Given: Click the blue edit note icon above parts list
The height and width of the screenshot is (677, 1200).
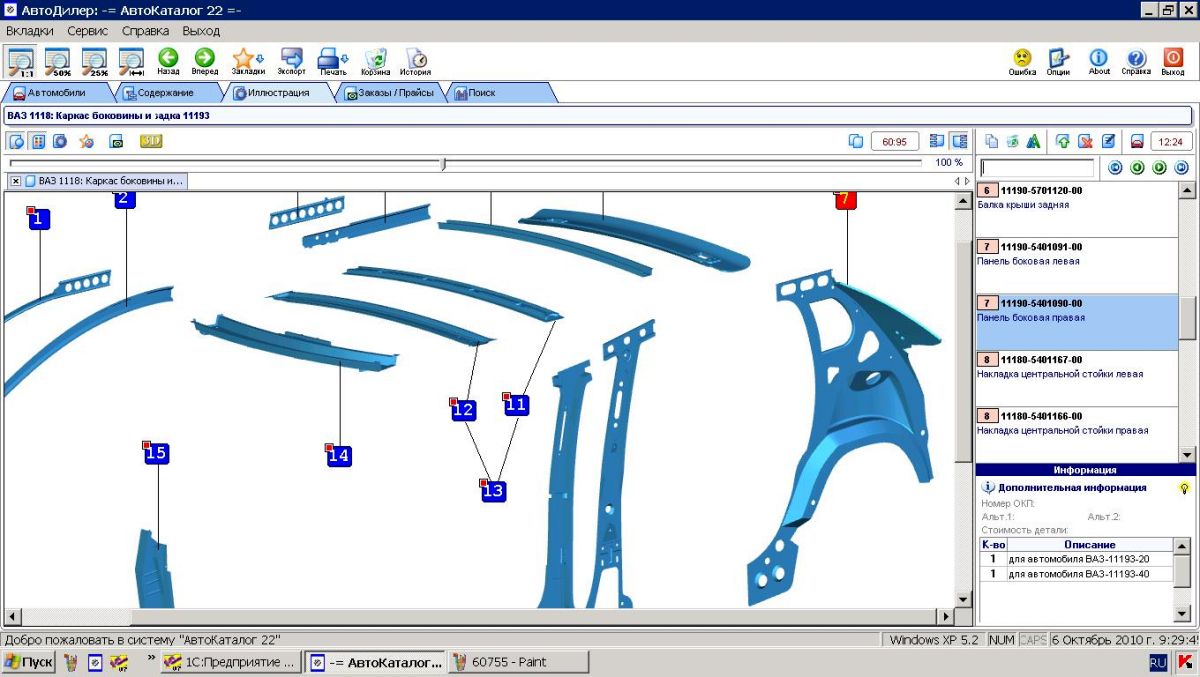Looking at the screenshot, I should (1108, 141).
